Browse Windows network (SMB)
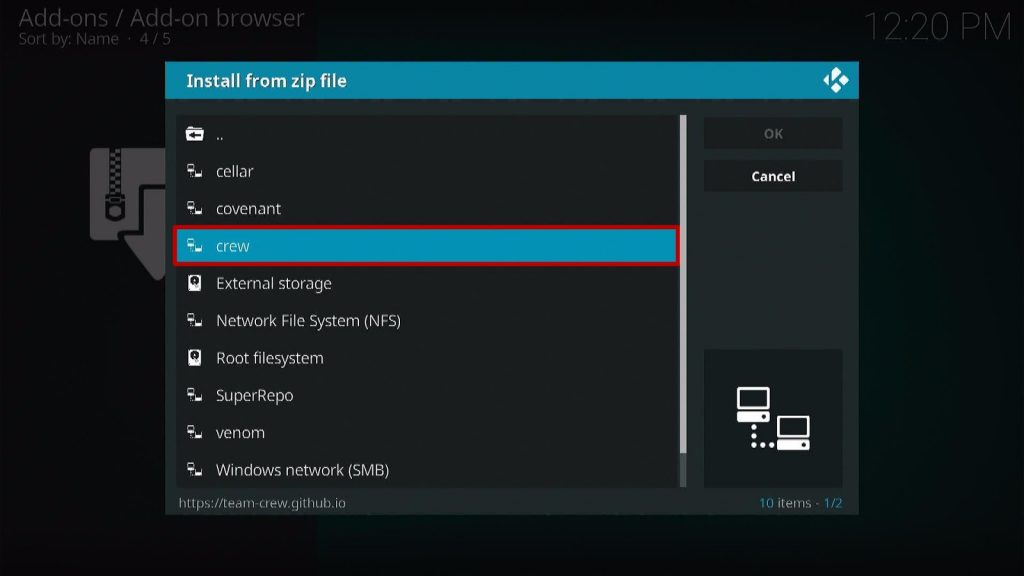The image size is (1024, 576). pyautogui.click(x=427, y=469)
